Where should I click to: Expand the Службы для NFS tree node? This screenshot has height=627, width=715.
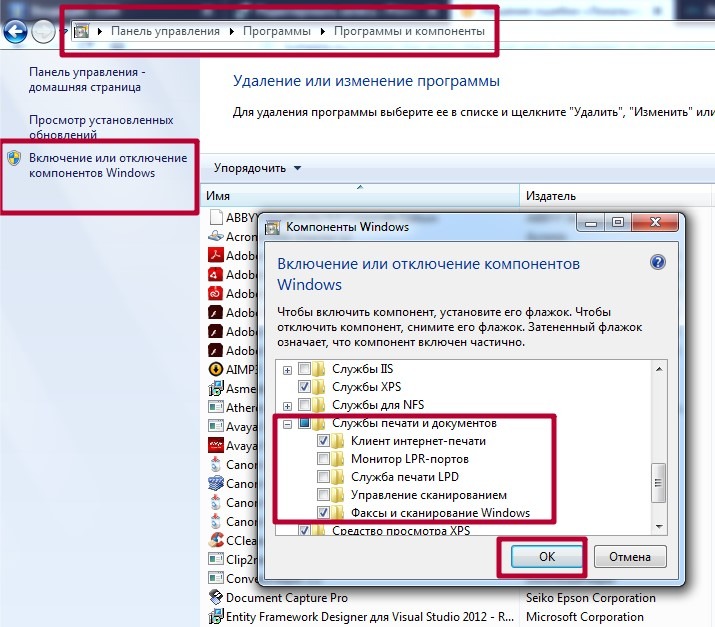click(287, 406)
